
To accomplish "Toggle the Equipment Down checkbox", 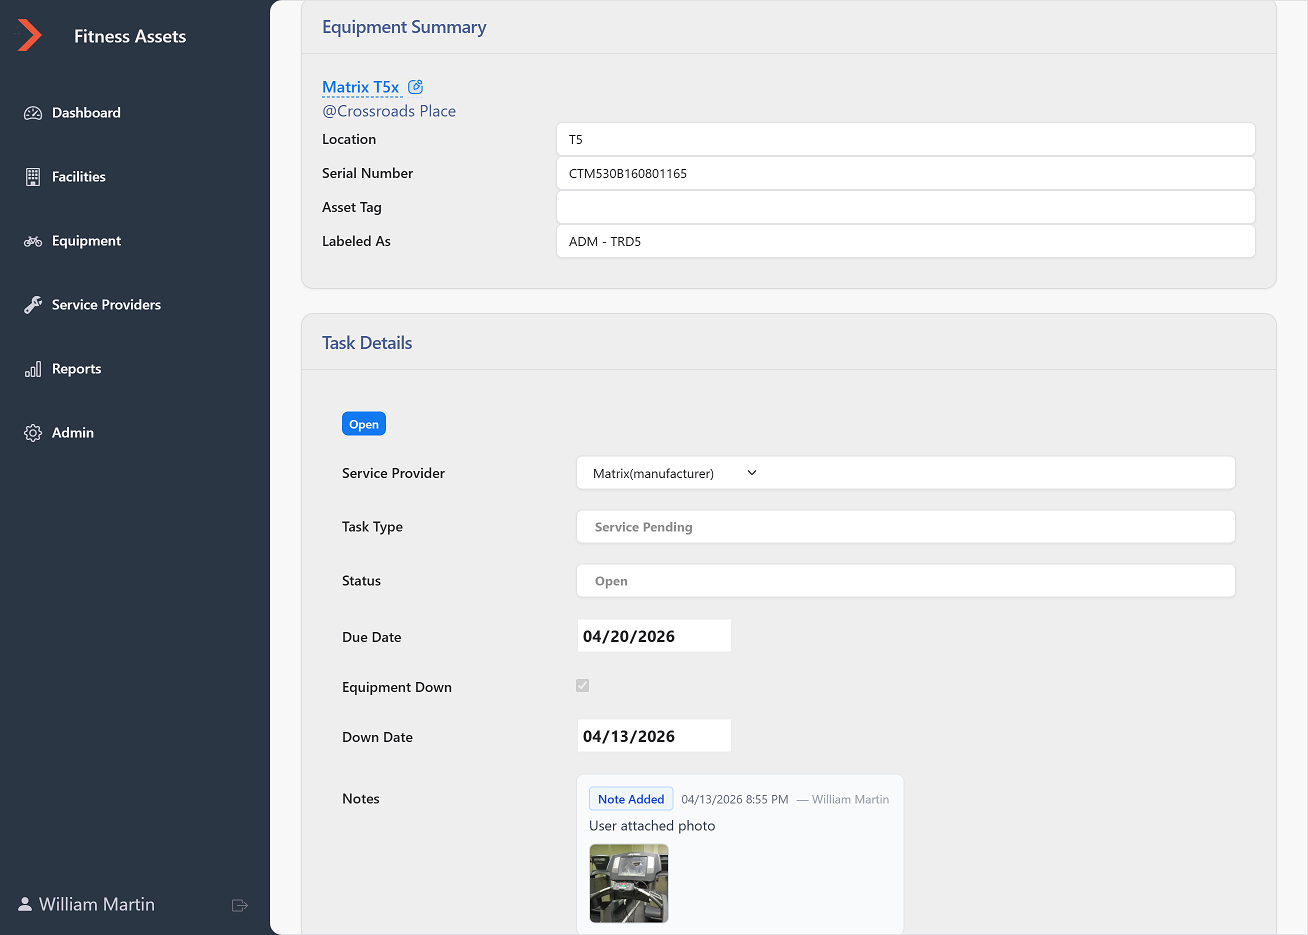I will pyautogui.click(x=582, y=685).
